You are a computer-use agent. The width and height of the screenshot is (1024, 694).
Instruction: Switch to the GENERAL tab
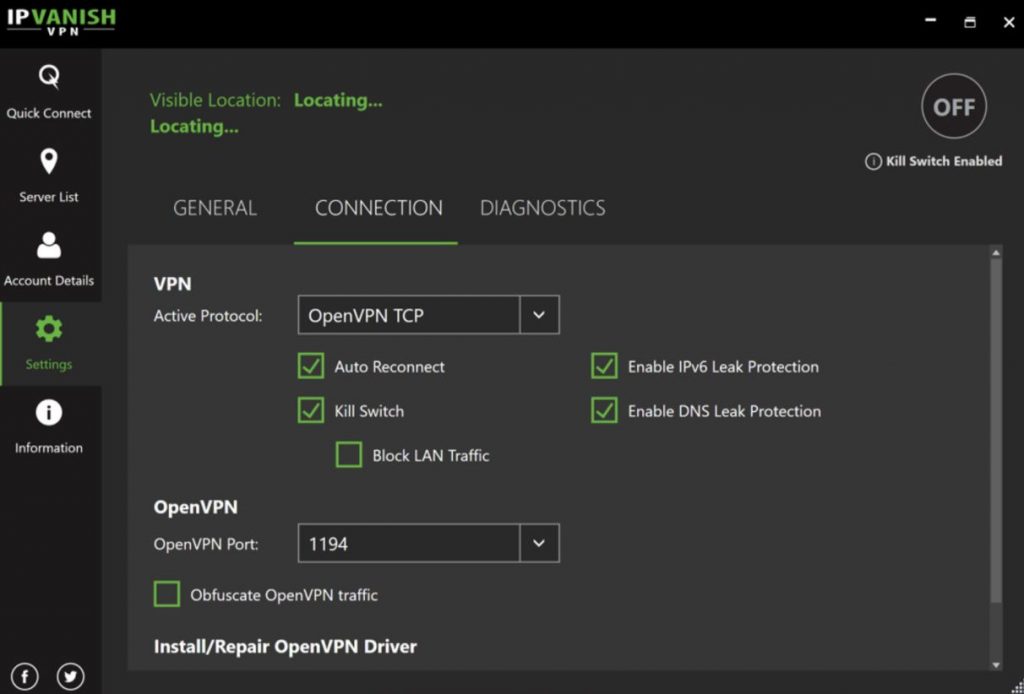(215, 208)
